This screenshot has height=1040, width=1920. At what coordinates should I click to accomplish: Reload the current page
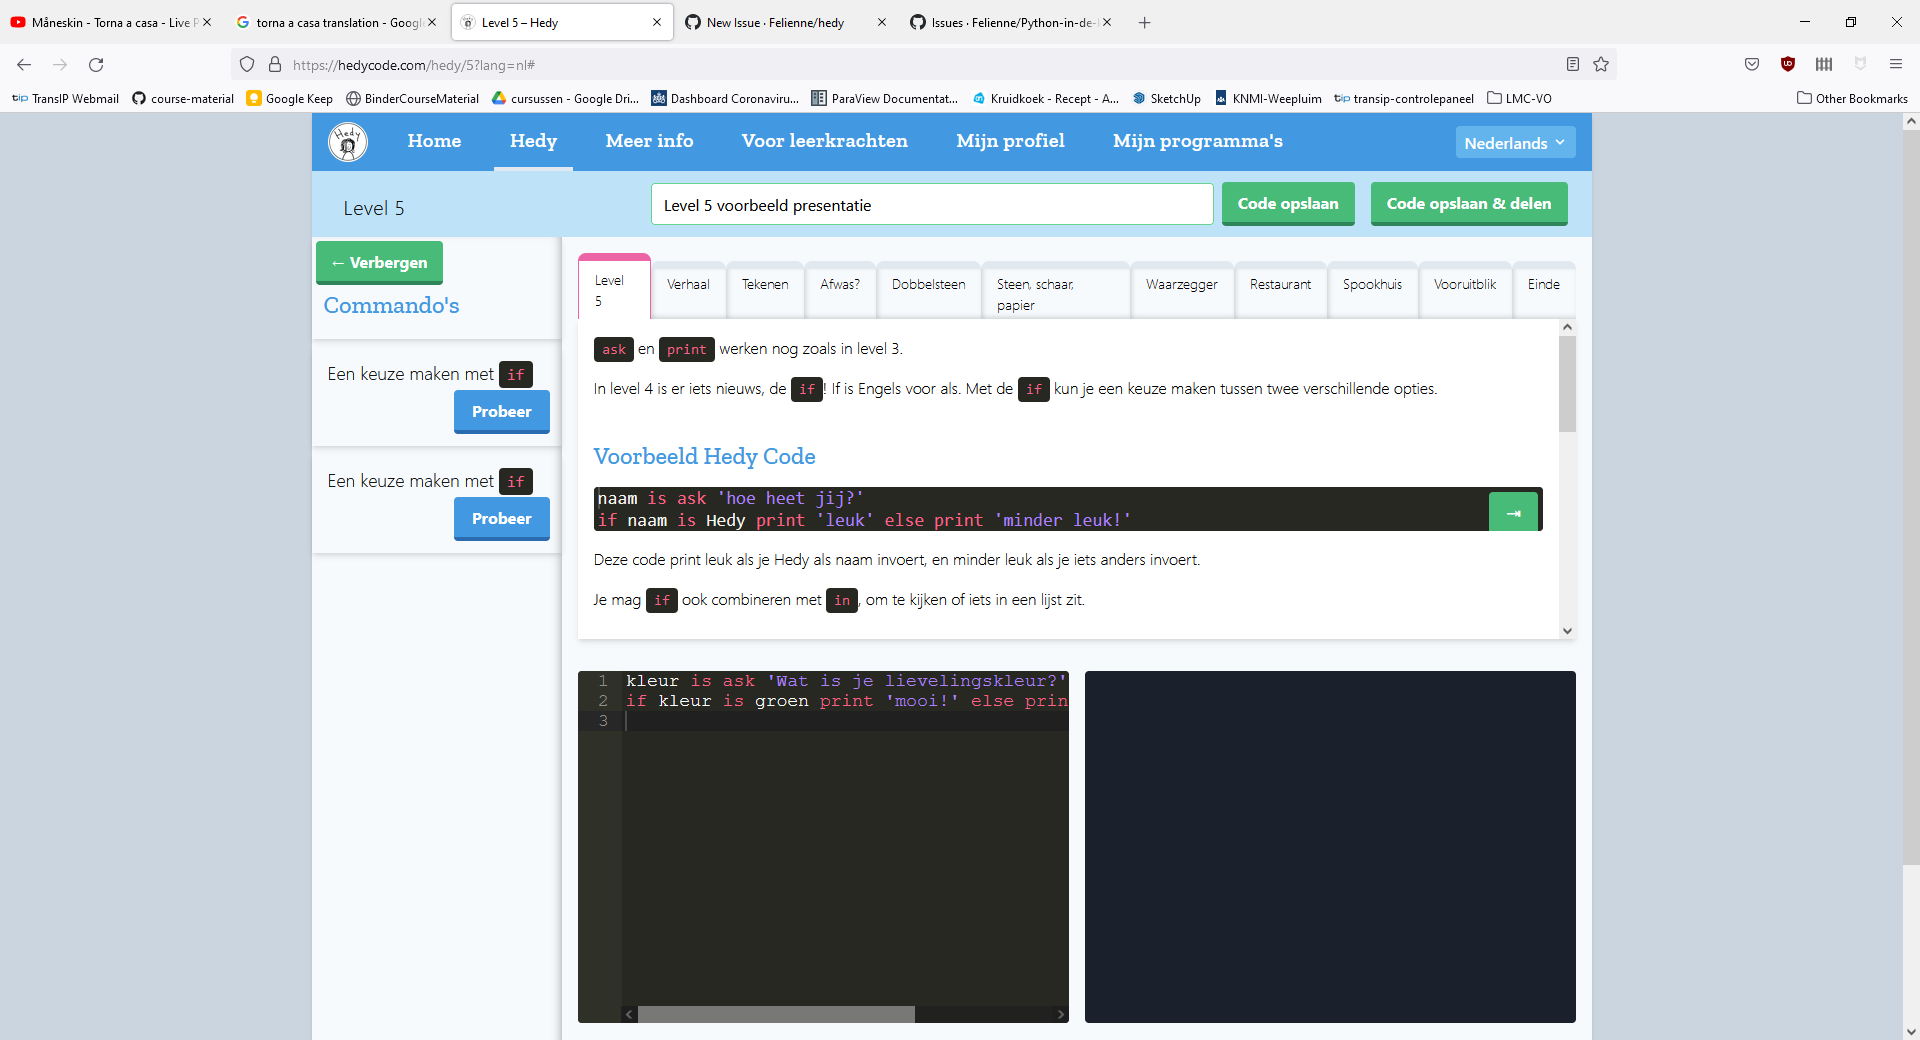click(96, 64)
